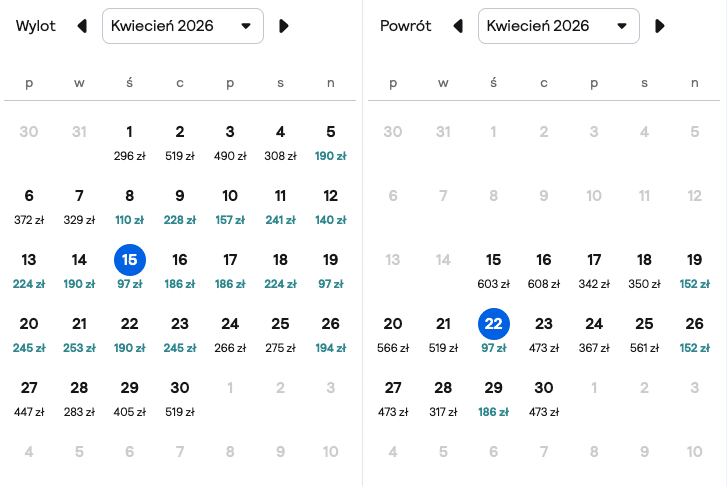727x486 pixels.
Task: Pick departure date 12 at 140 zł
Action: (x=331, y=206)
